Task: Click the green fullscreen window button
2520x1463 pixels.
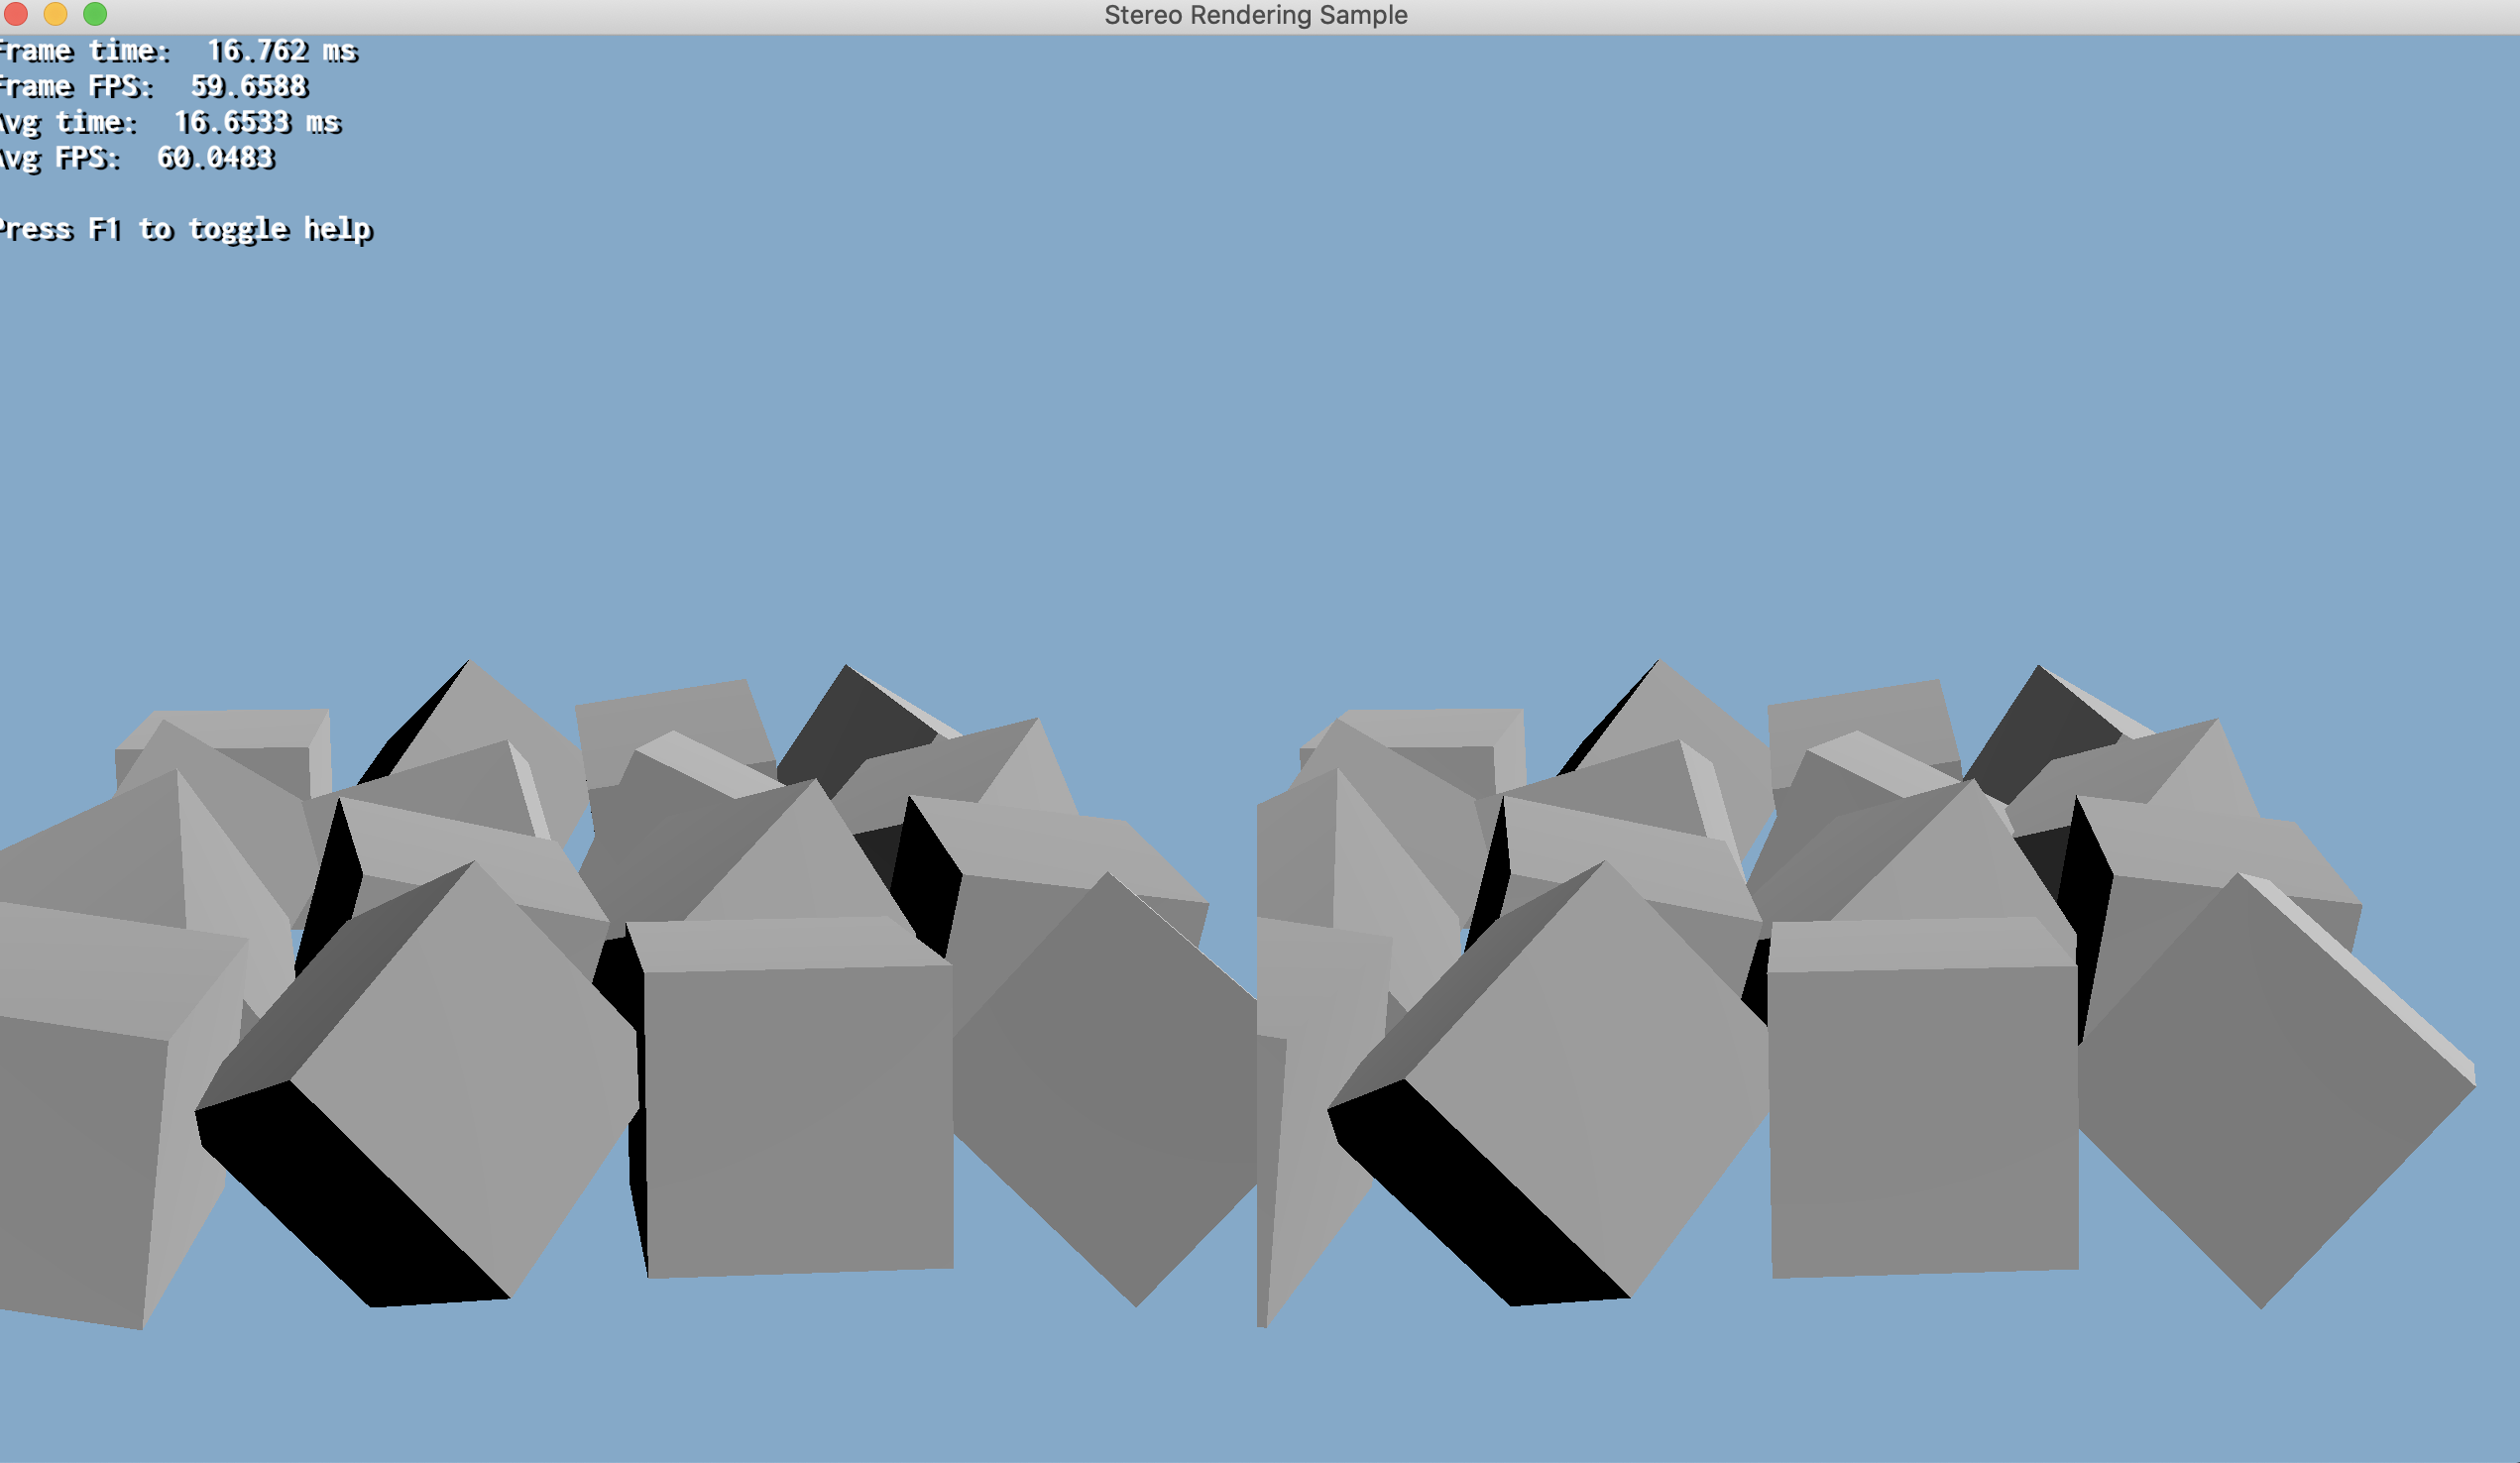Action: 95,14
